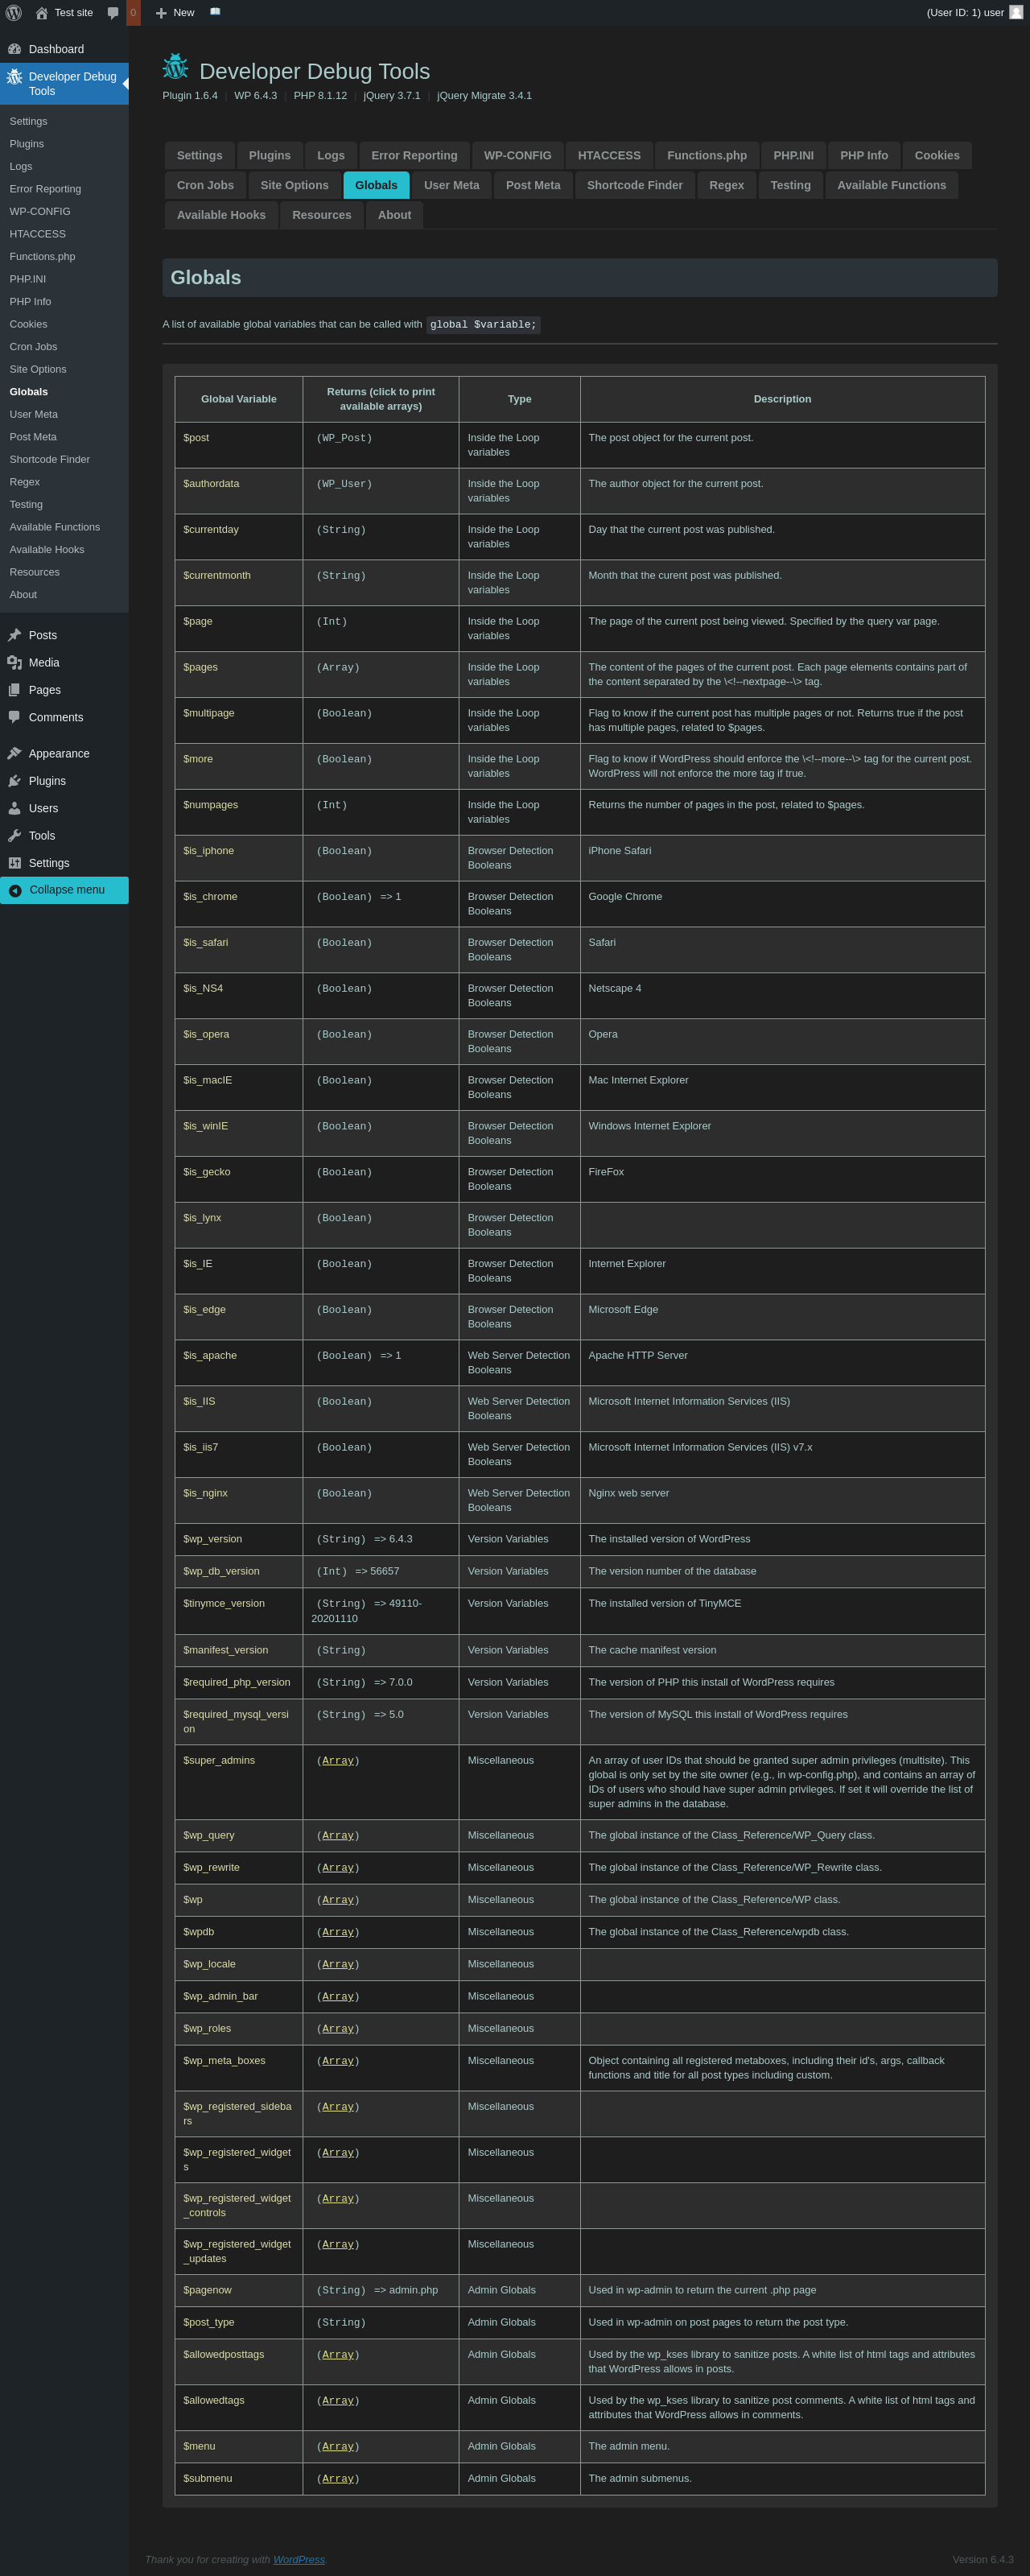This screenshot has width=1030, height=2576.
Task: Click the Tools wrench icon
Action: pos(15,835)
